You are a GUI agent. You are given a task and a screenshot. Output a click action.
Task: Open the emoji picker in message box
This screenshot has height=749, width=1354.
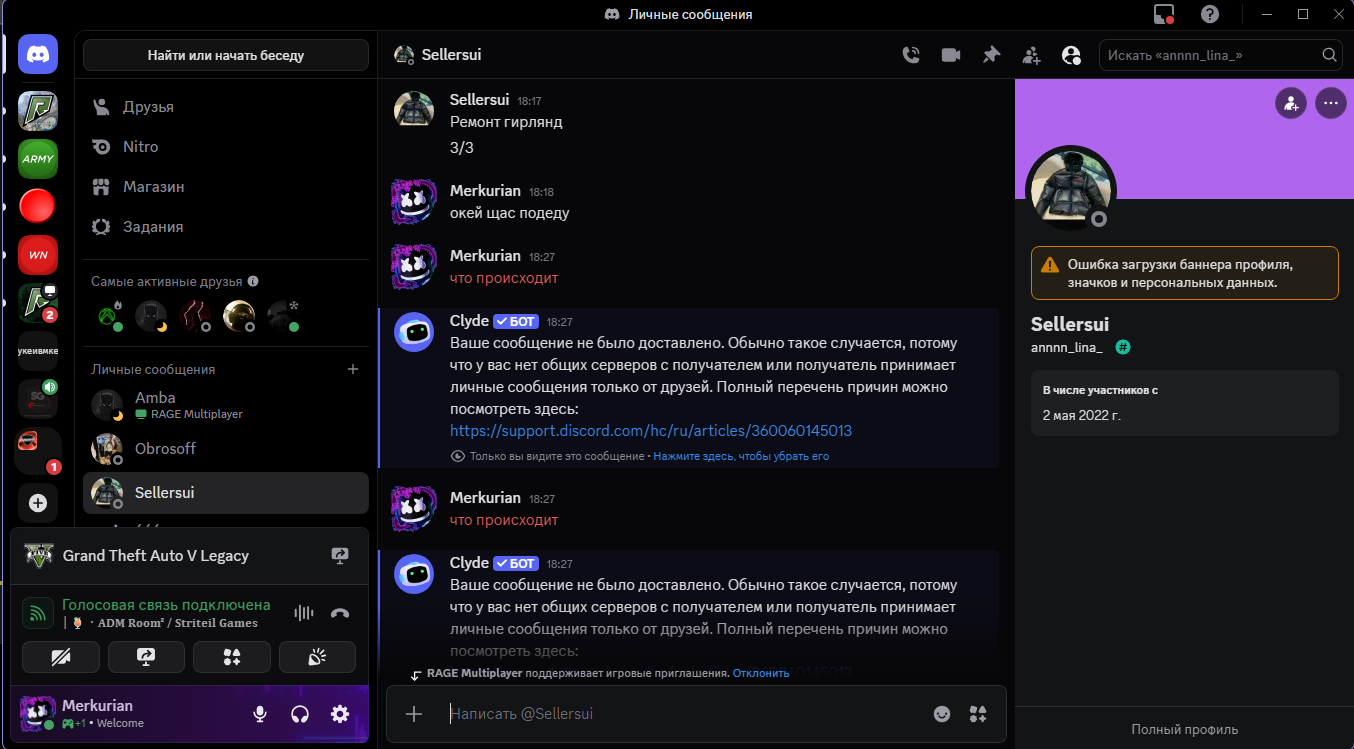point(941,713)
